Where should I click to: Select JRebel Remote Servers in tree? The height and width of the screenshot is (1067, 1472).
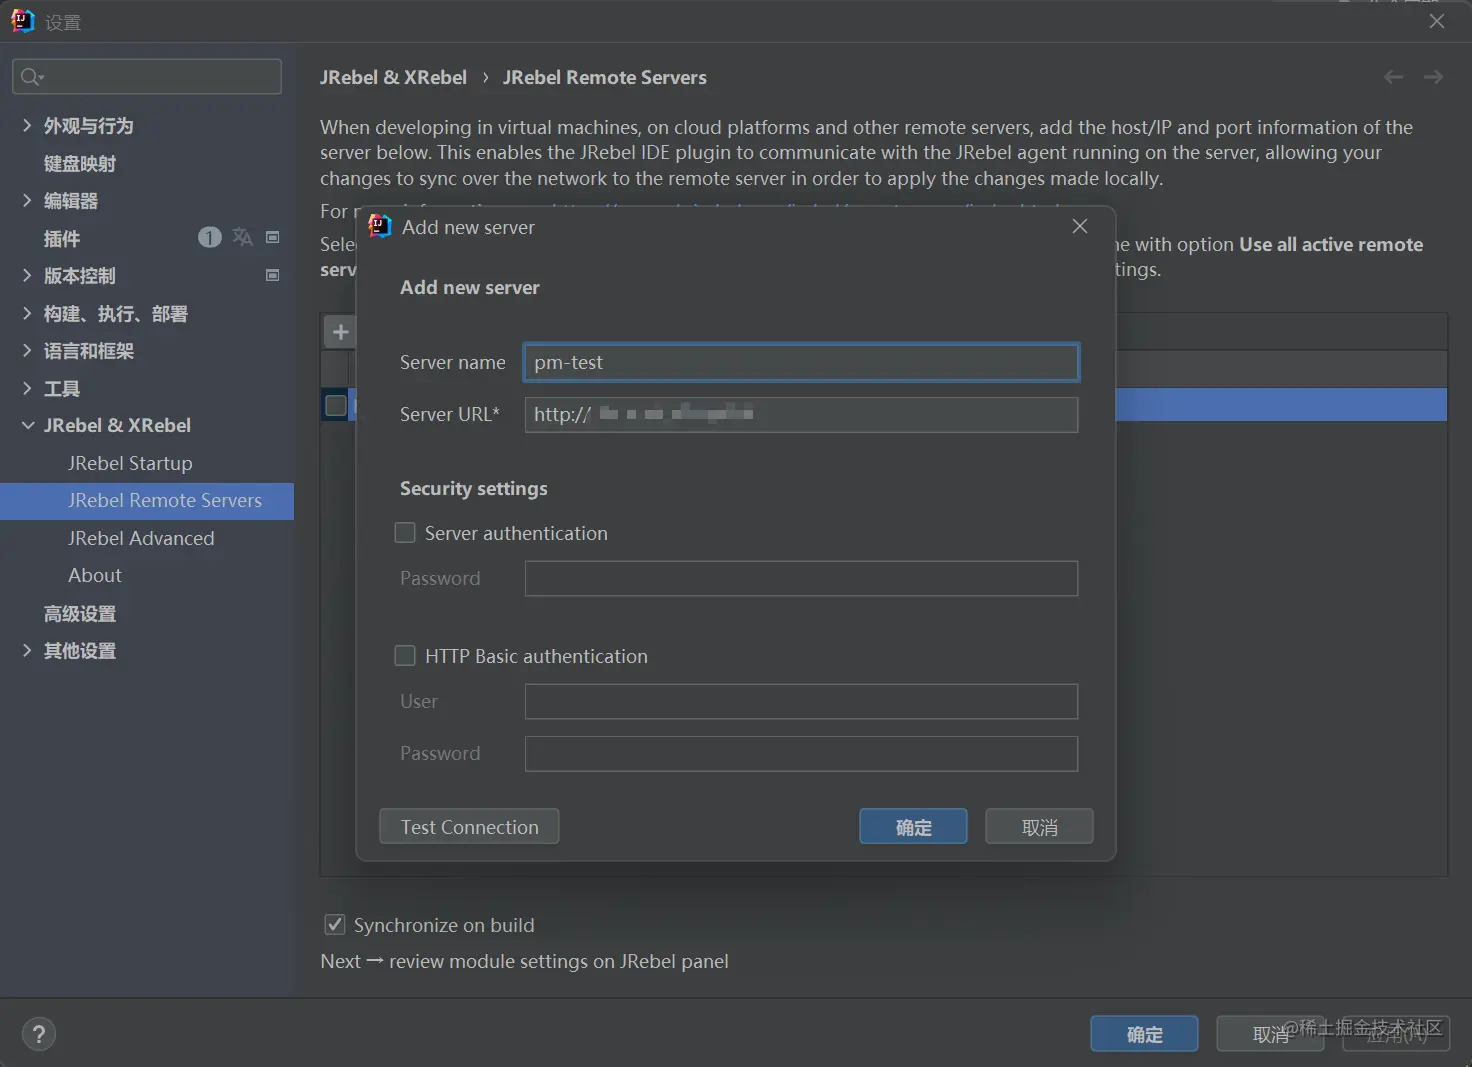click(x=147, y=501)
